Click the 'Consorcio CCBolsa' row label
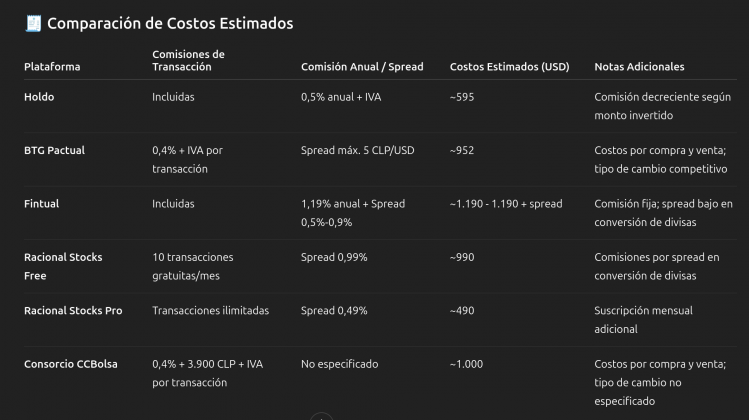 coord(71,364)
